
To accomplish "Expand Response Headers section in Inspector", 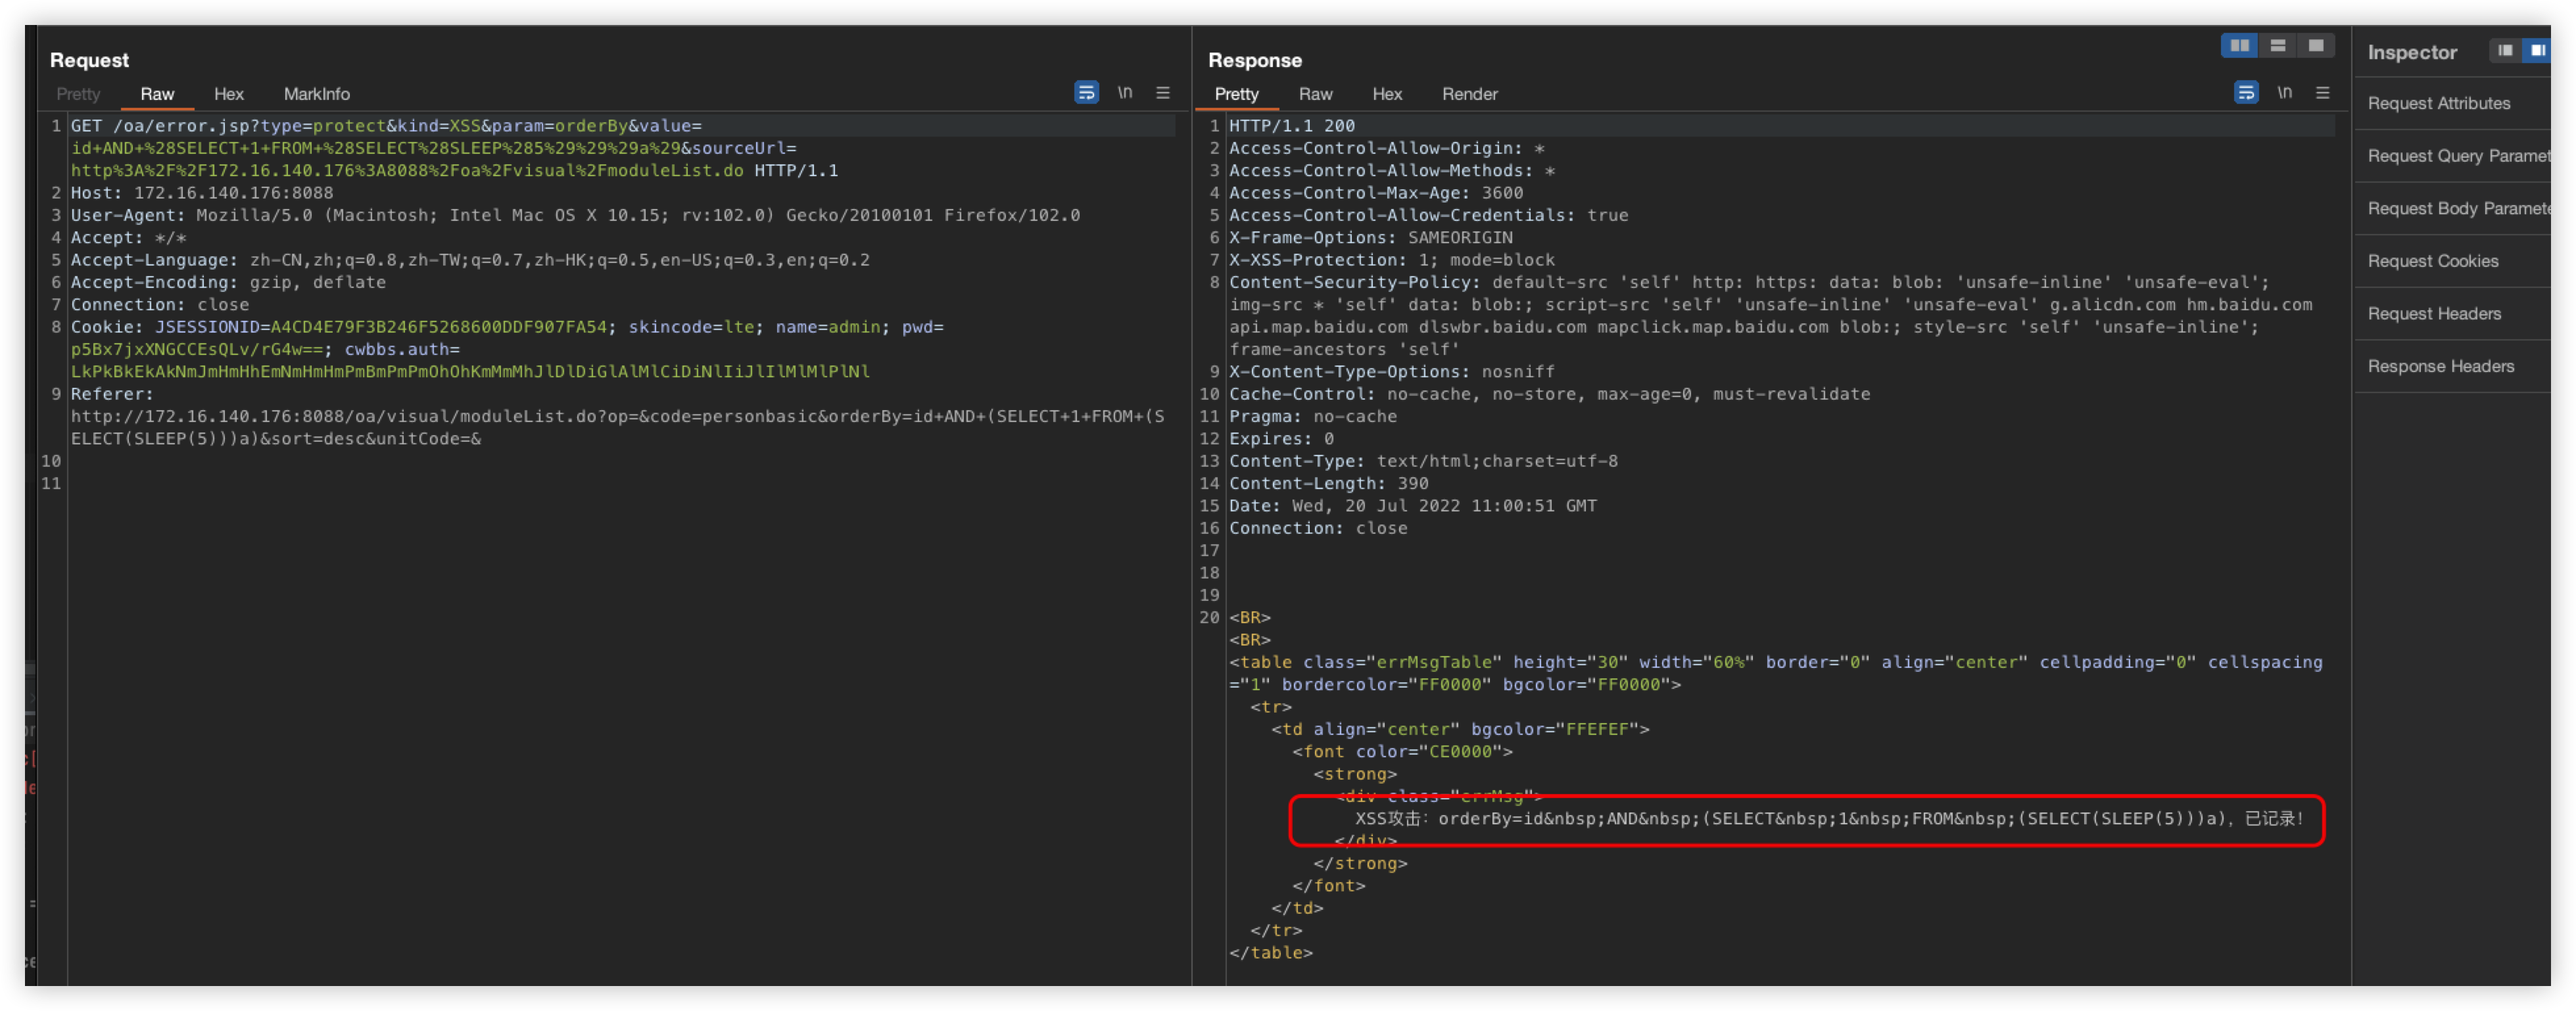I will point(2440,366).
